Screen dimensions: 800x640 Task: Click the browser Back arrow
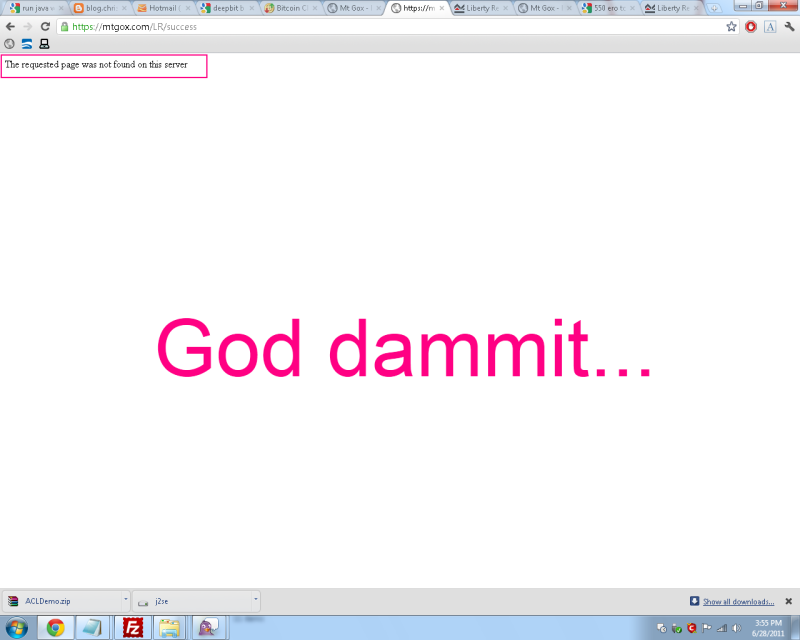pos(10,26)
